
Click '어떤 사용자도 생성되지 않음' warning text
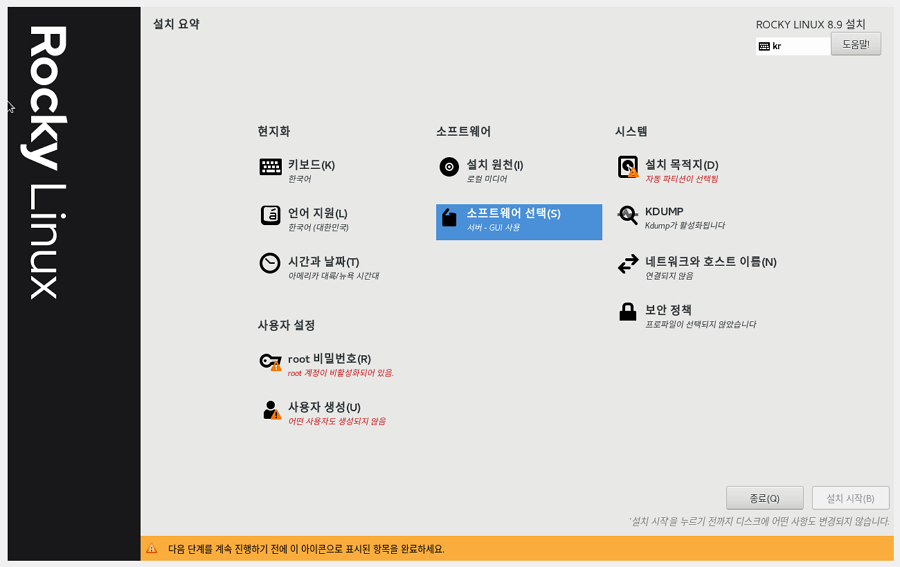[336, 421]
